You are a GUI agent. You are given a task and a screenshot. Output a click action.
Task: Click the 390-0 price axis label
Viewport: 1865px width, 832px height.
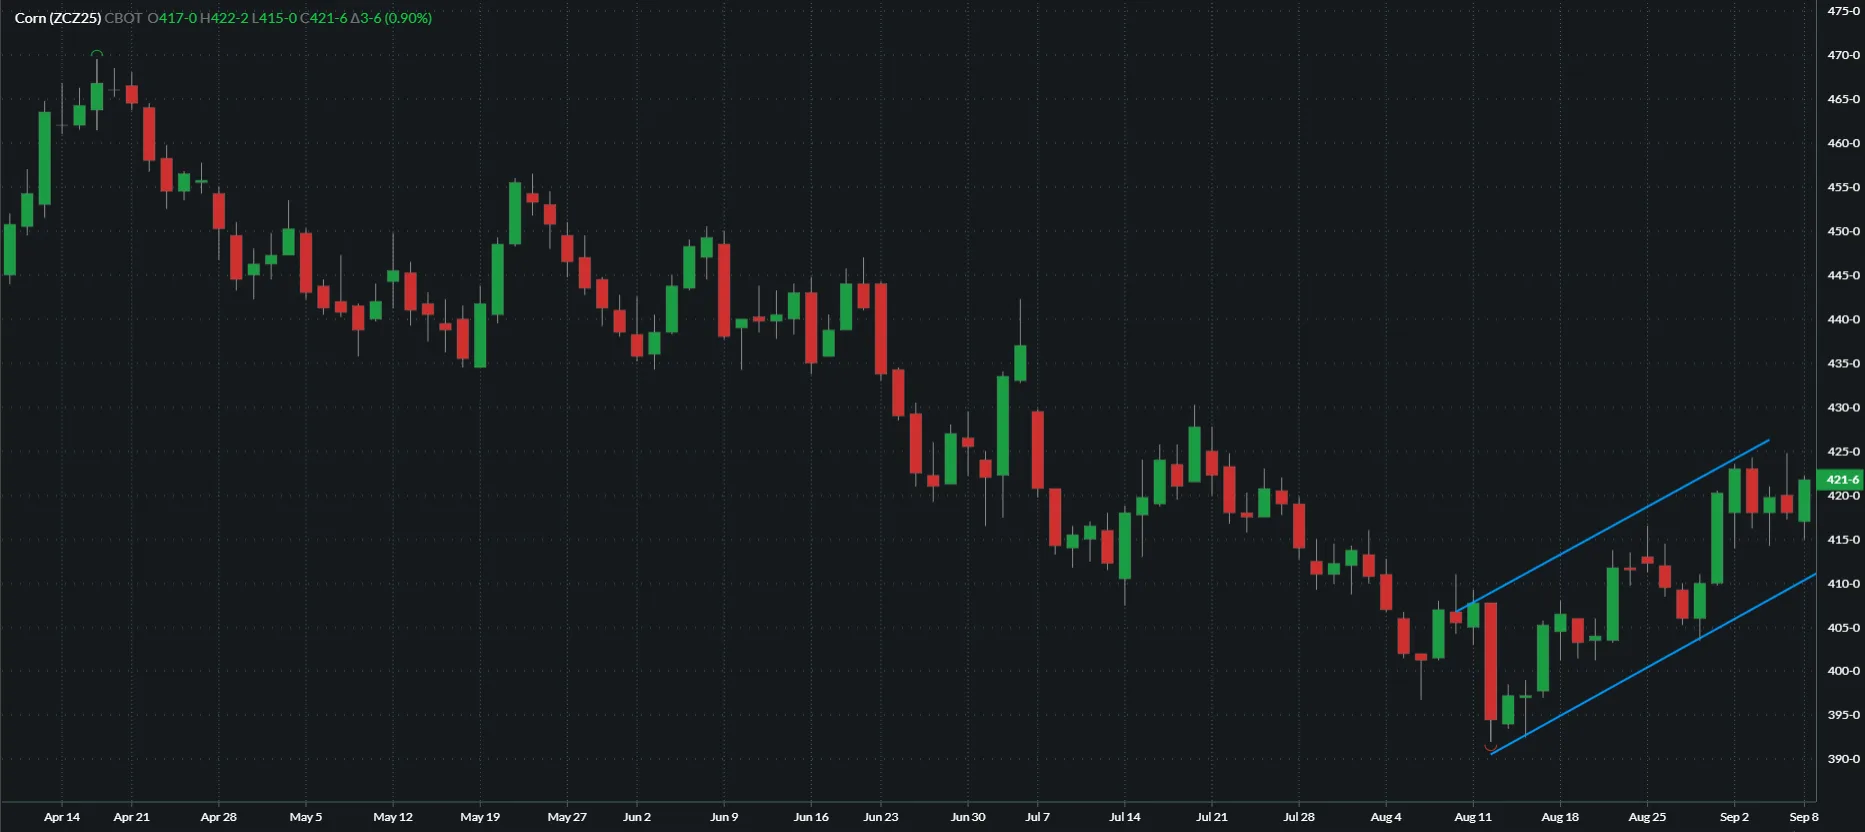[1843, 759]
